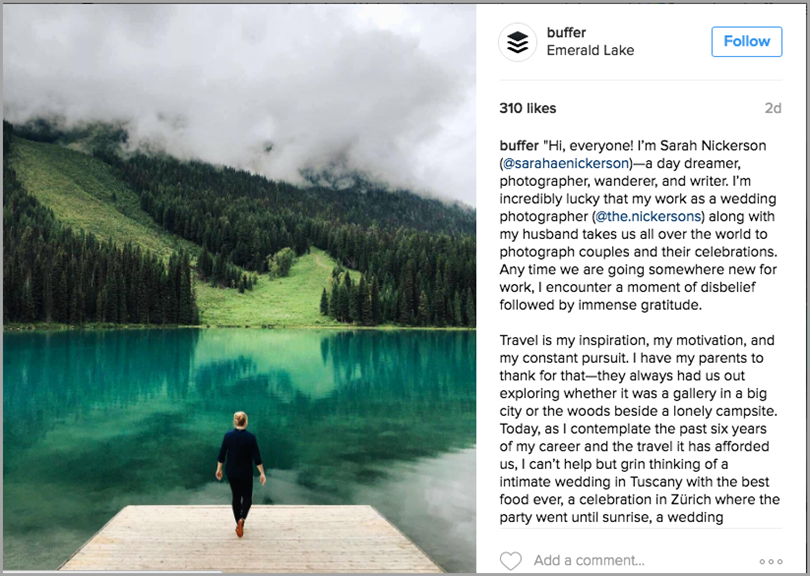Open the buffer username profile

[x=566, y=32]
